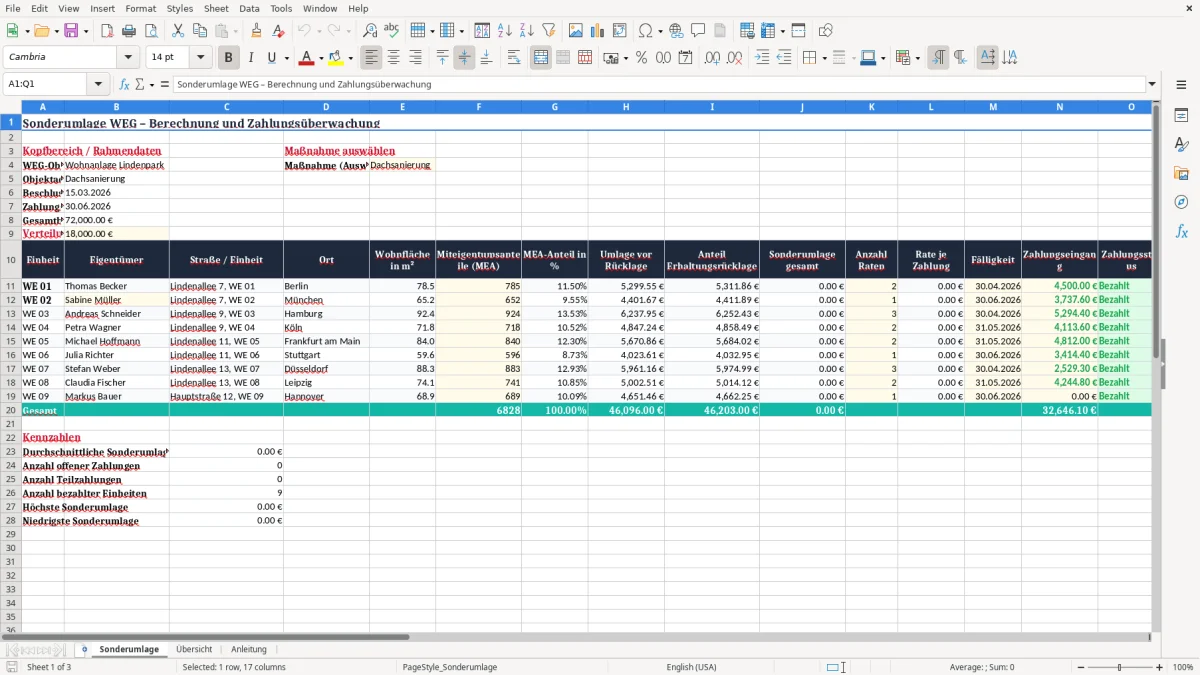The height and width of the screenshot is (675, 1200).
Task: Center text horizontally
Action: 393,58
